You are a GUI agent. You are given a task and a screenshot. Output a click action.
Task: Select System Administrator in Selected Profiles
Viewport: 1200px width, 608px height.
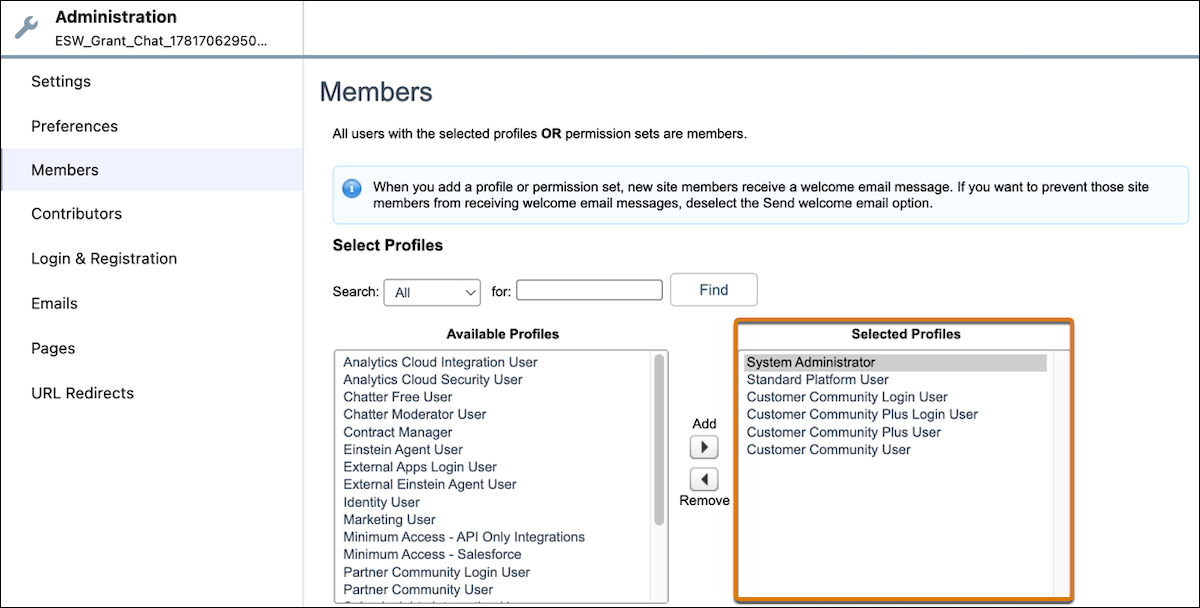pyautogui.click(x=896, y=362)
